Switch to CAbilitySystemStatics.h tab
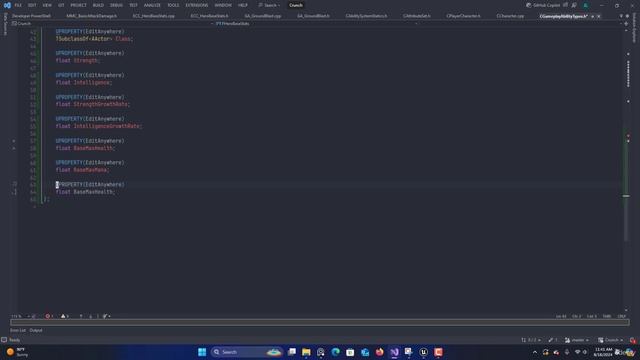The image size is (640, 360). point(366,16)
